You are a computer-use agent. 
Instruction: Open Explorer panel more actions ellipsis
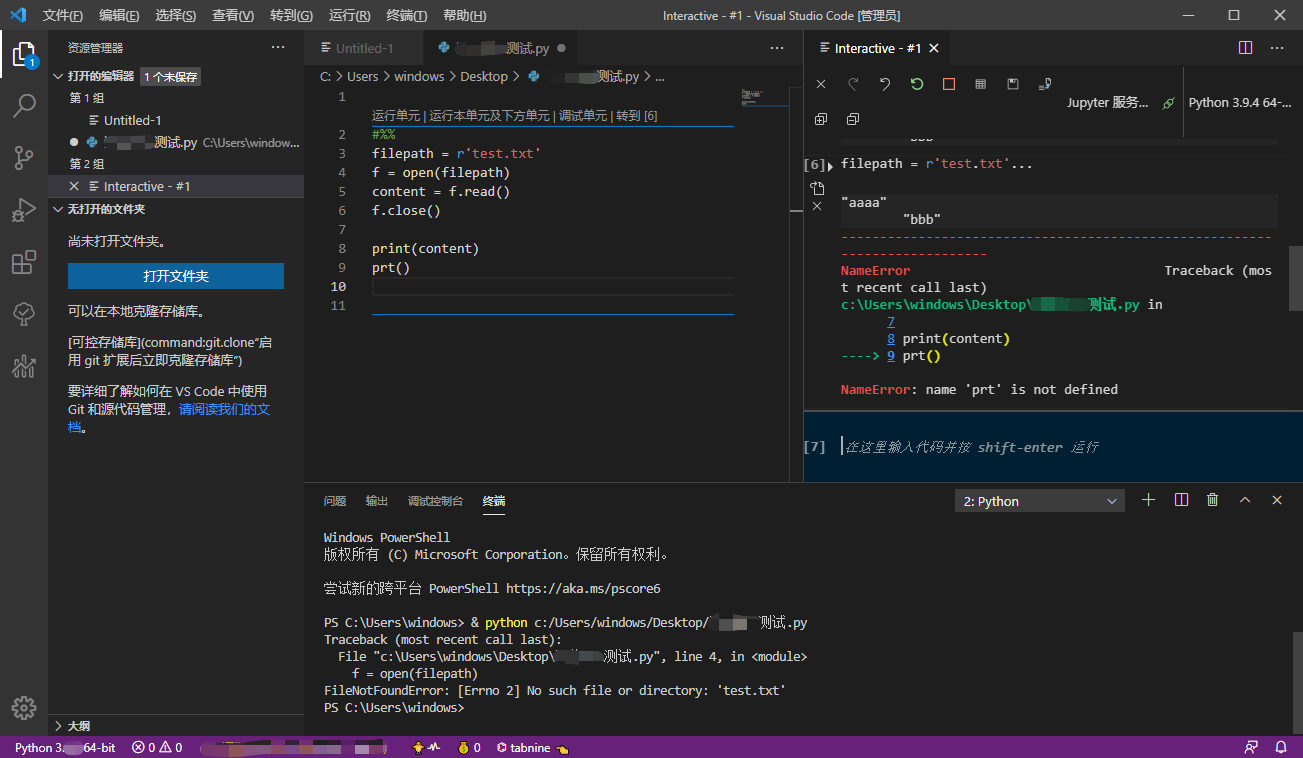tap(278, 47)
